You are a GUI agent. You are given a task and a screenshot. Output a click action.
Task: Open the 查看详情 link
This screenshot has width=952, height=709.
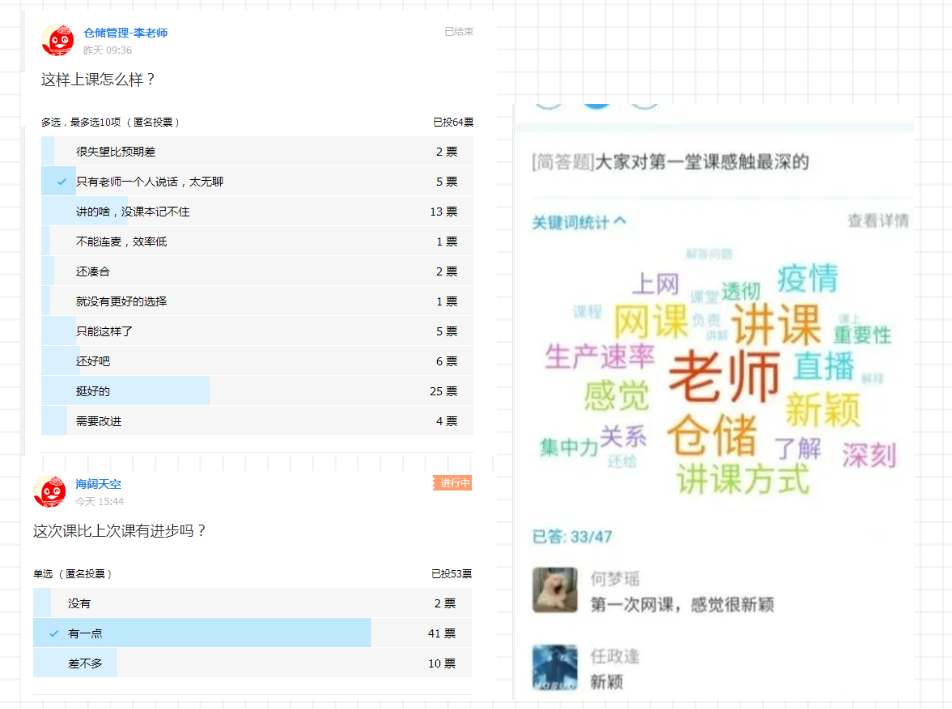point(877,221)
